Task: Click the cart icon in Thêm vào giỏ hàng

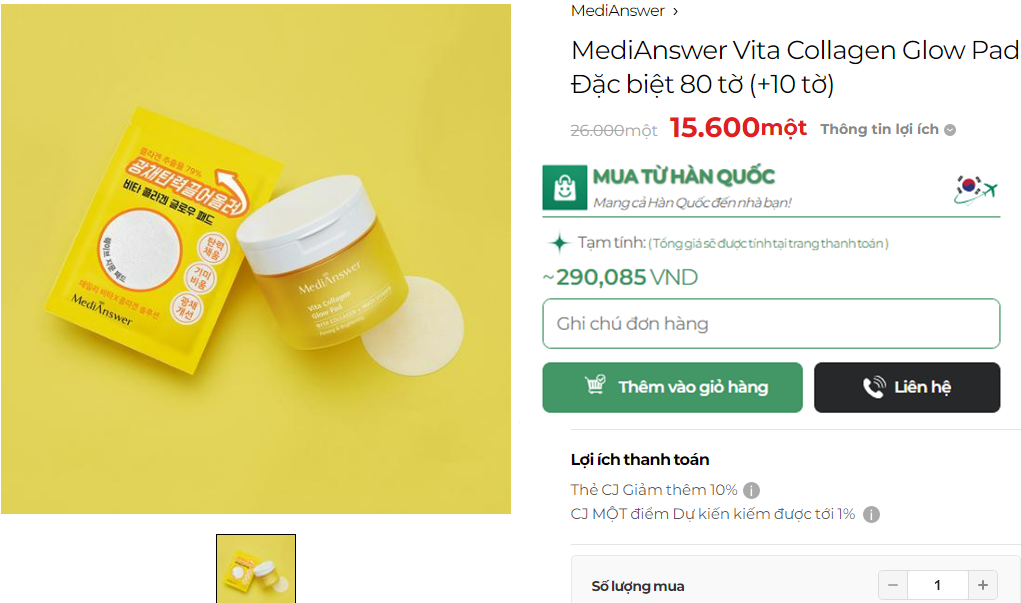Action: pos(595,385)
